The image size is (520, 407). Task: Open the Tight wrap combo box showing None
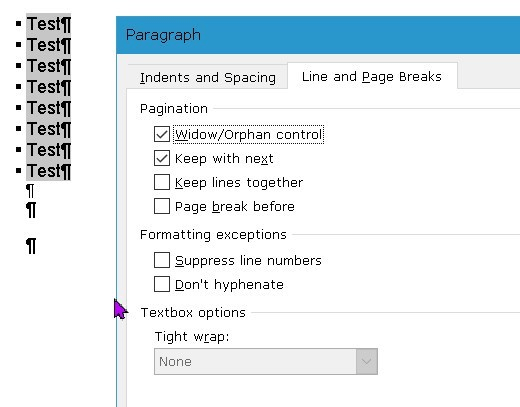tap(266, 362)
